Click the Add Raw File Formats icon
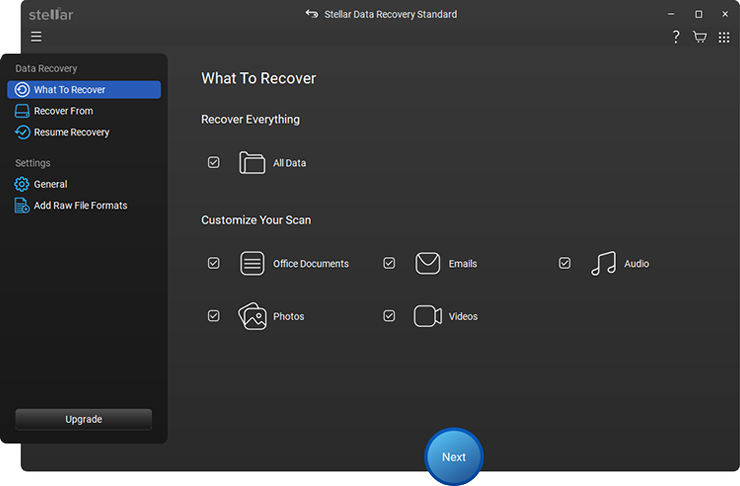The width and height of the screenshot is (740, 486). 22,206
